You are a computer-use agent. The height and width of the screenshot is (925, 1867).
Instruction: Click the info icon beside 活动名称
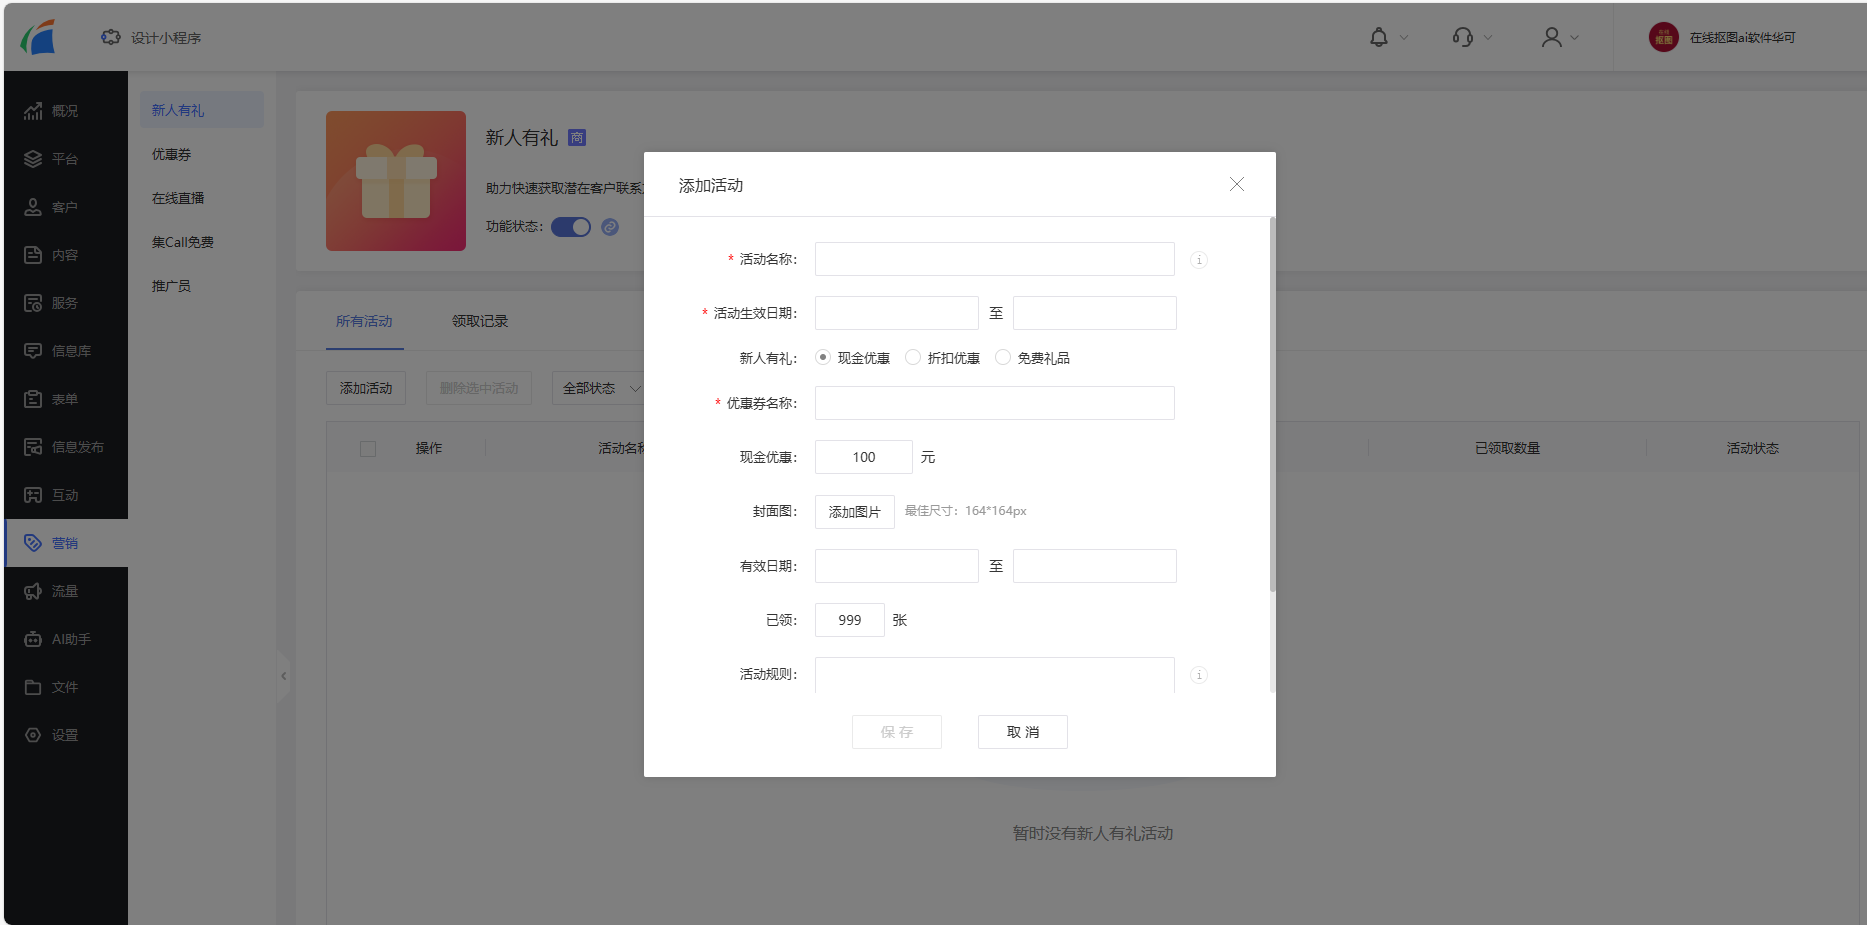(1199, 260)
